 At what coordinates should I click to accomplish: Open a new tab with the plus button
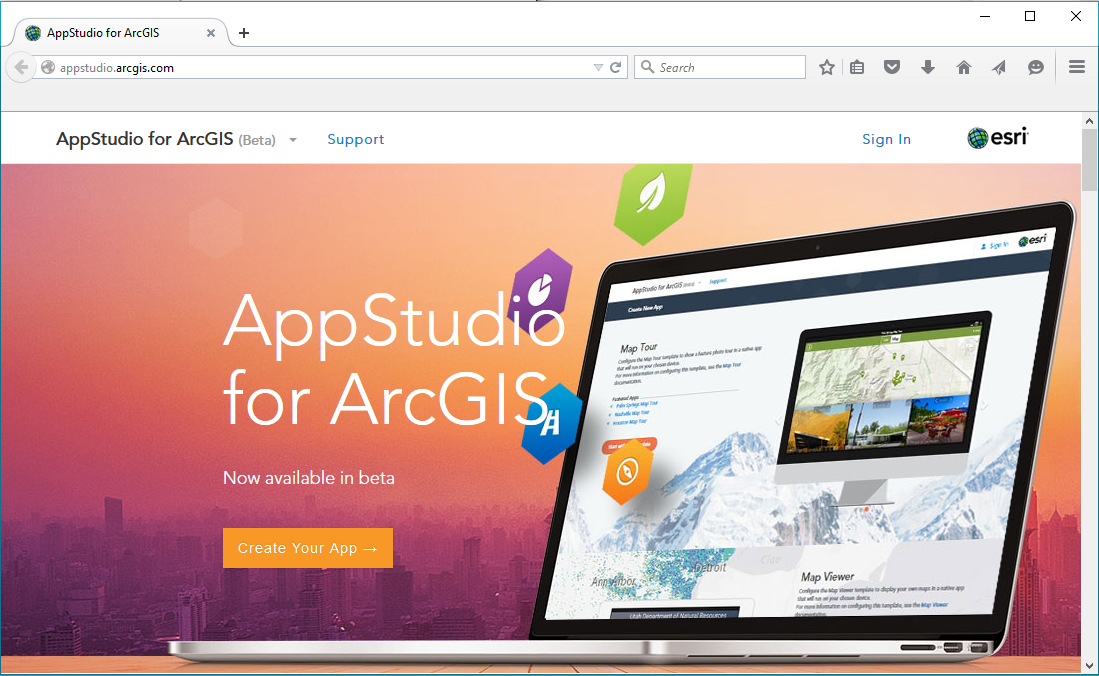click(x=244, y=33)
